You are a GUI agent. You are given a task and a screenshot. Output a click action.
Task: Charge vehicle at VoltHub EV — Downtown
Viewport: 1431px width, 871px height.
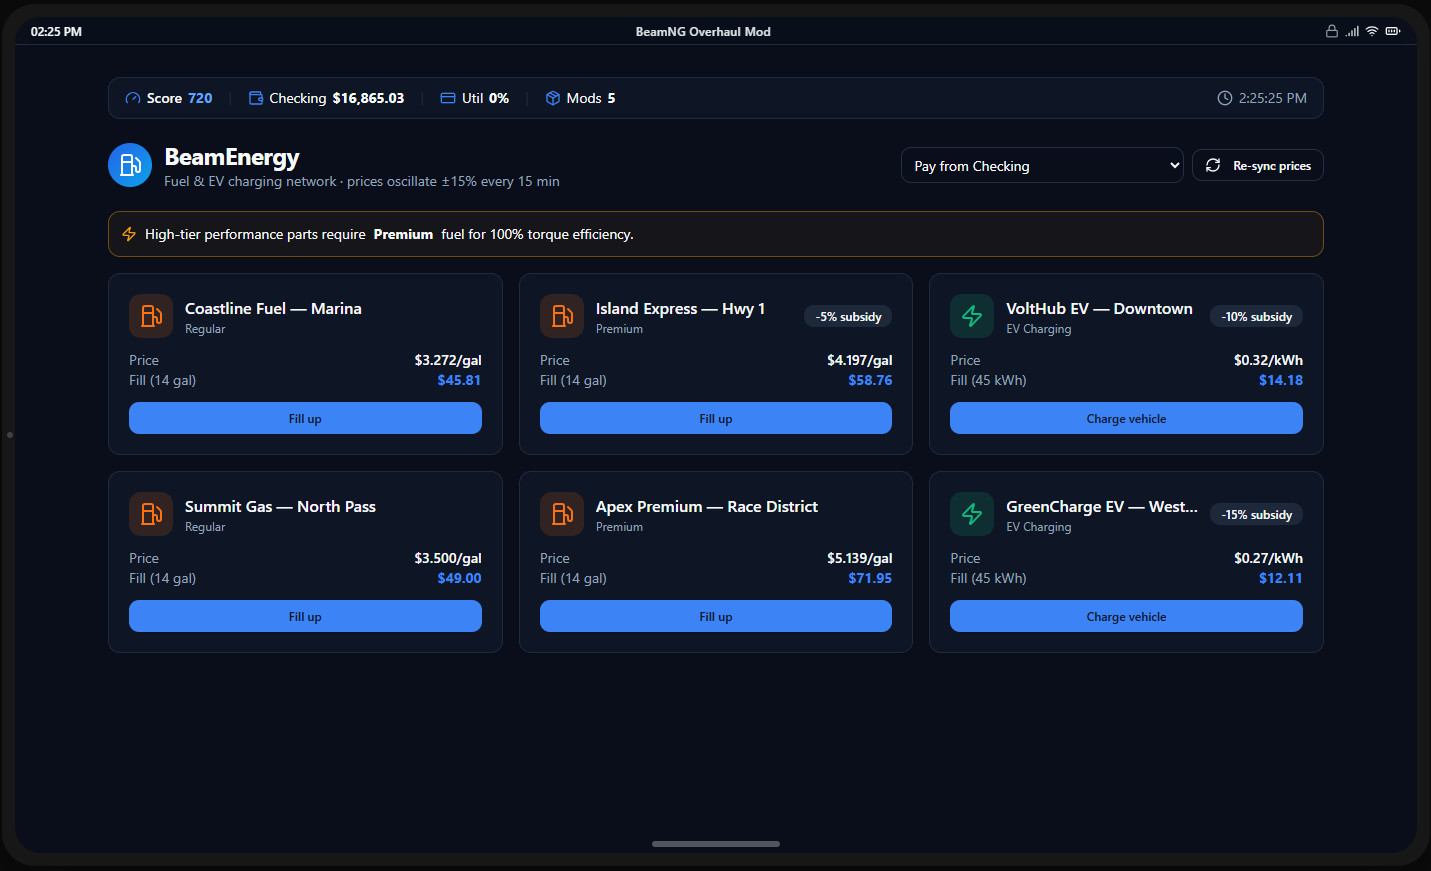pos(1126,418)
